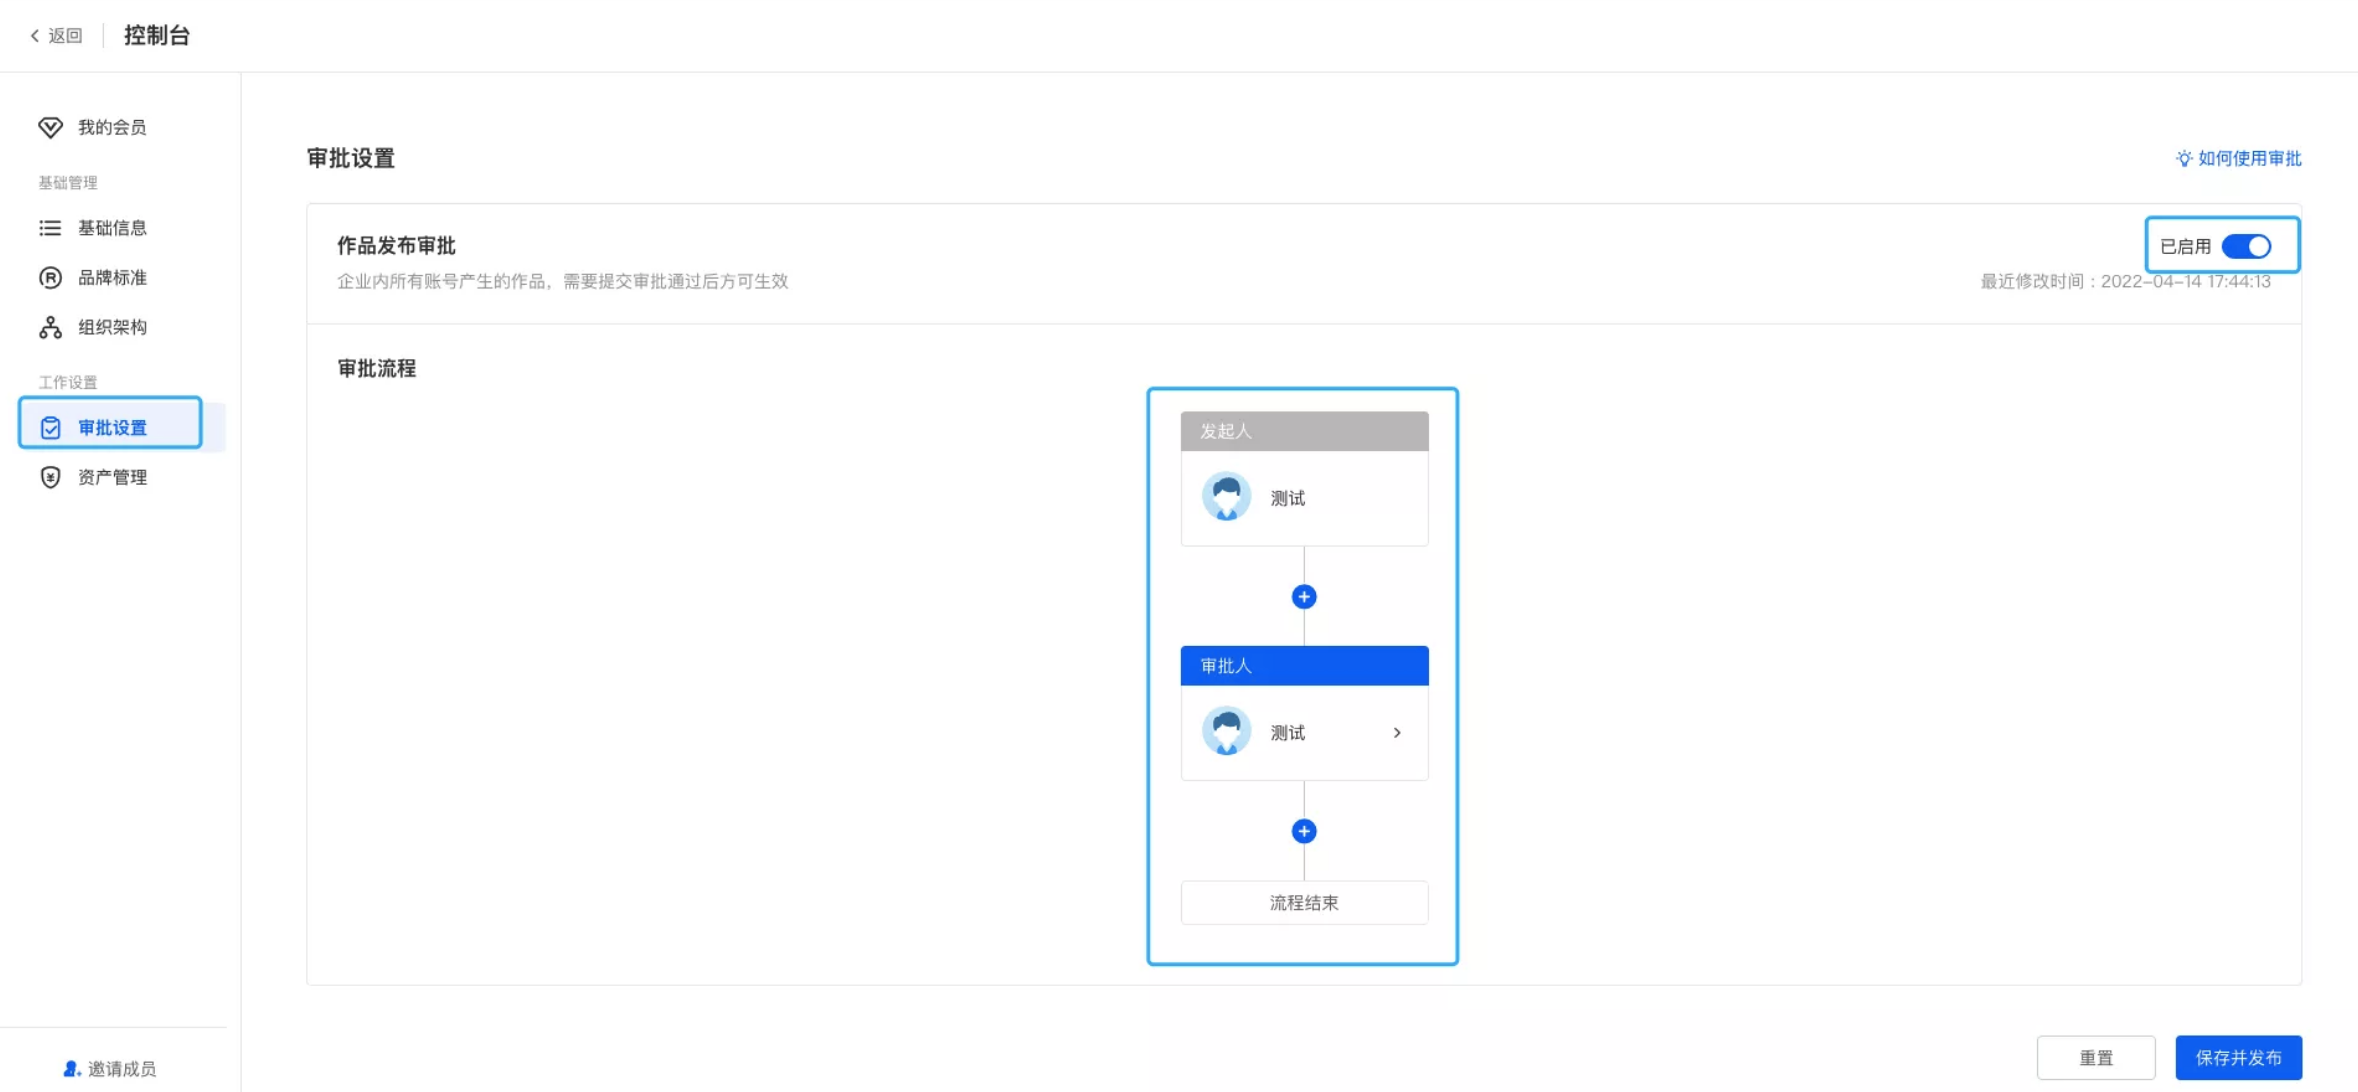Open the 审批设置 sidebar menu item

[x=112, y=427]
